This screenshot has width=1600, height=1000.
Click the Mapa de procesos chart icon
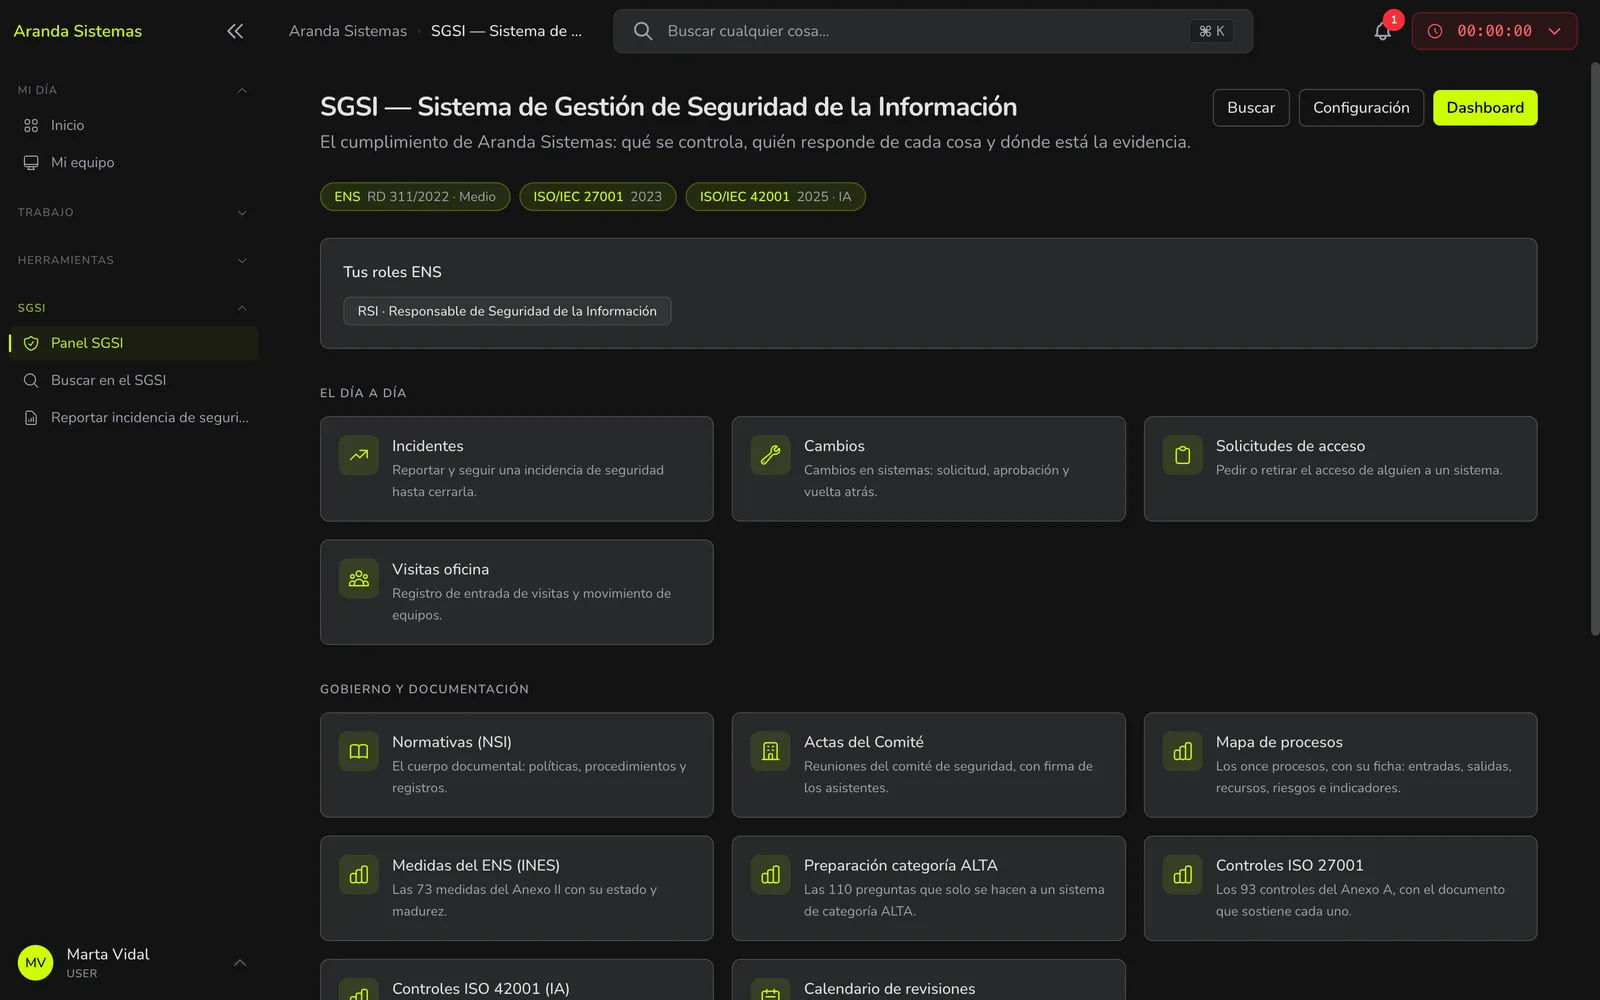tap(1182, 751)
